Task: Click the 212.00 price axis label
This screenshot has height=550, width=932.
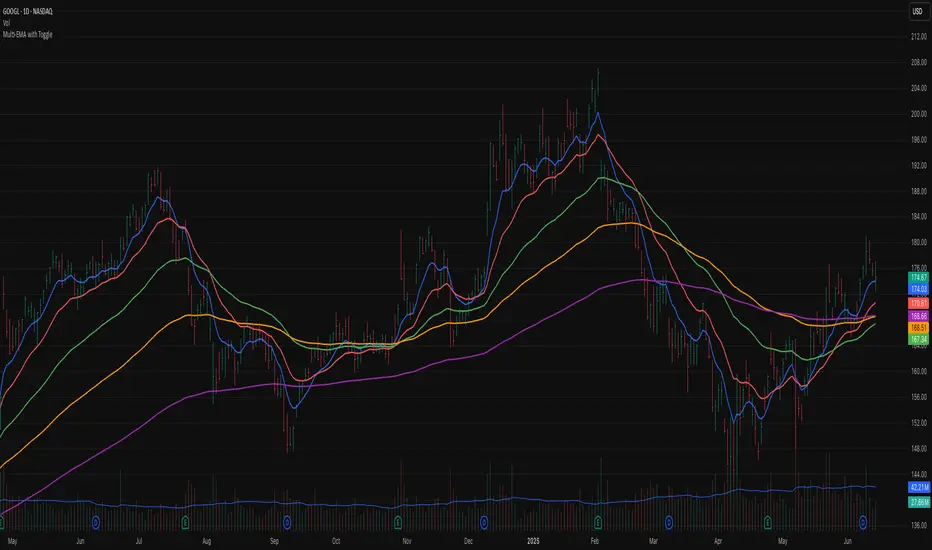Action: (x=918, y=37)
